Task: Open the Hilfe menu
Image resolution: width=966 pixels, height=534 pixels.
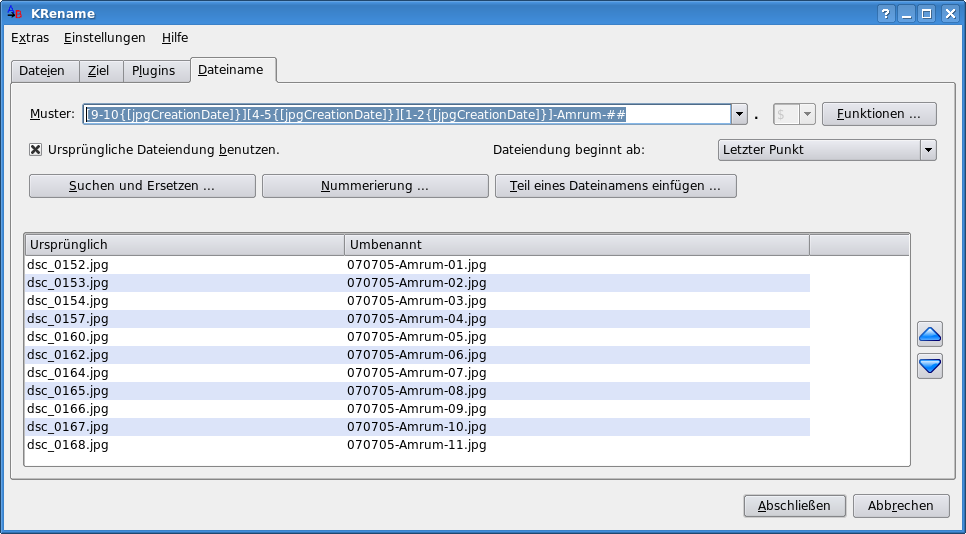Action: (175, 38)
